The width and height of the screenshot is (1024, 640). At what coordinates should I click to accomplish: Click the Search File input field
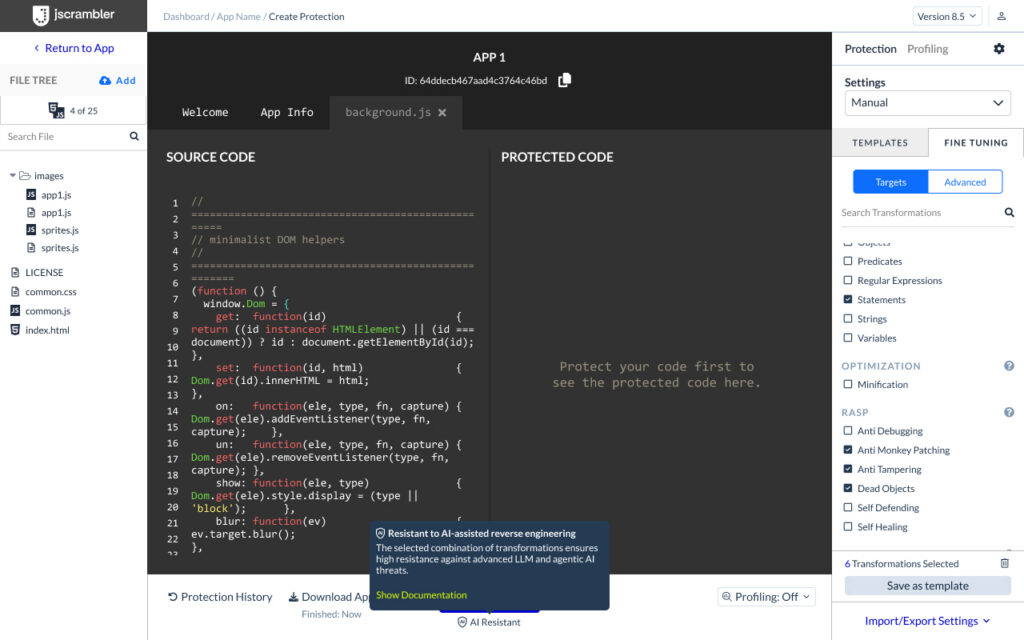(65, 136)
